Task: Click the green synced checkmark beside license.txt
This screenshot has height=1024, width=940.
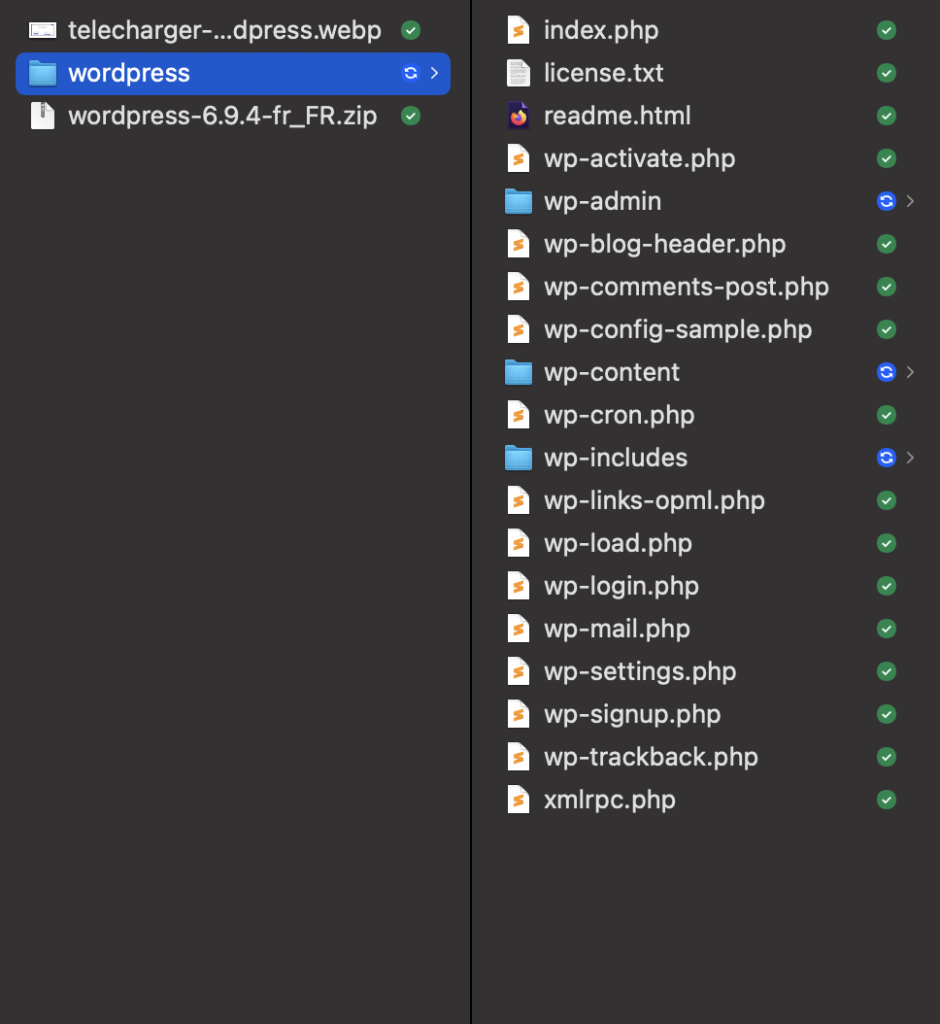Action: 886,73
